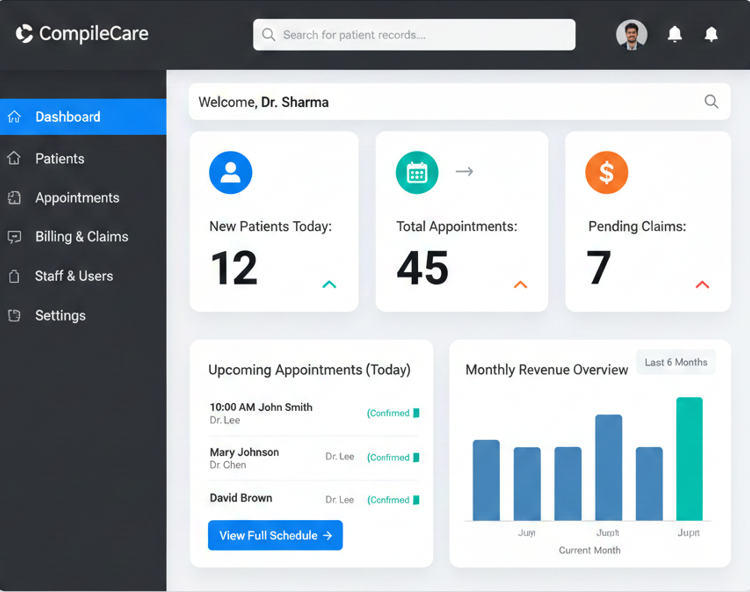Click the Confirmed status for Mary Johnson
Viewport: 750px width, 592px height.
coord(393,458)
